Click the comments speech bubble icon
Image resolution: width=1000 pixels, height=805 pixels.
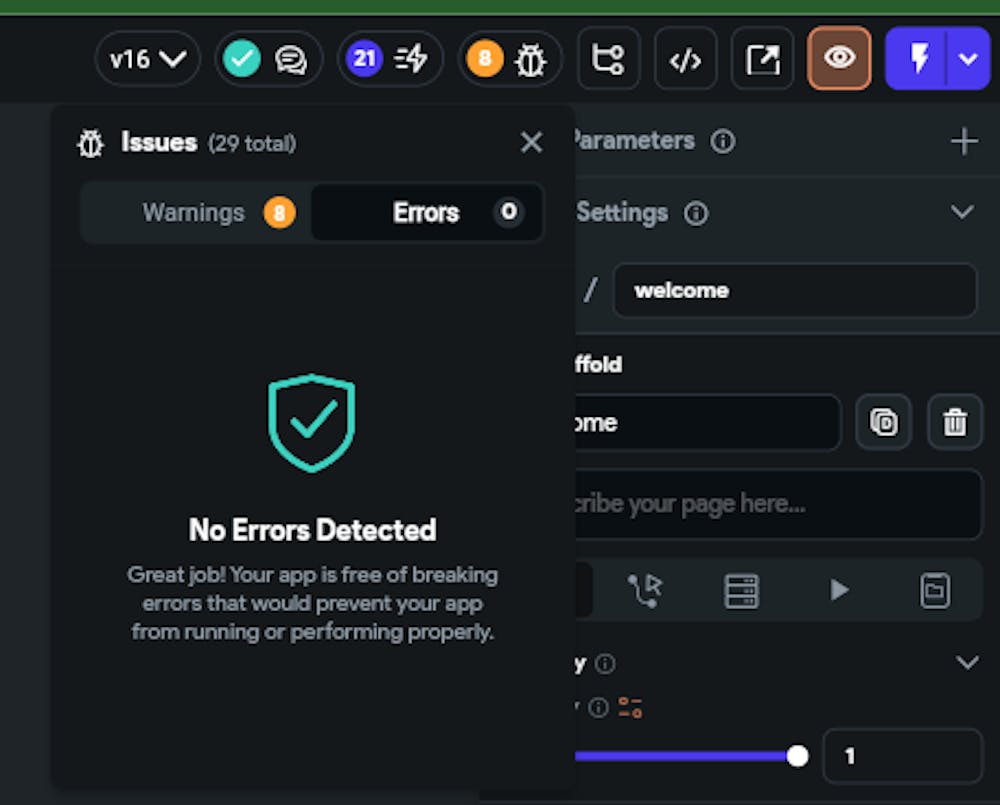[291, 60]
